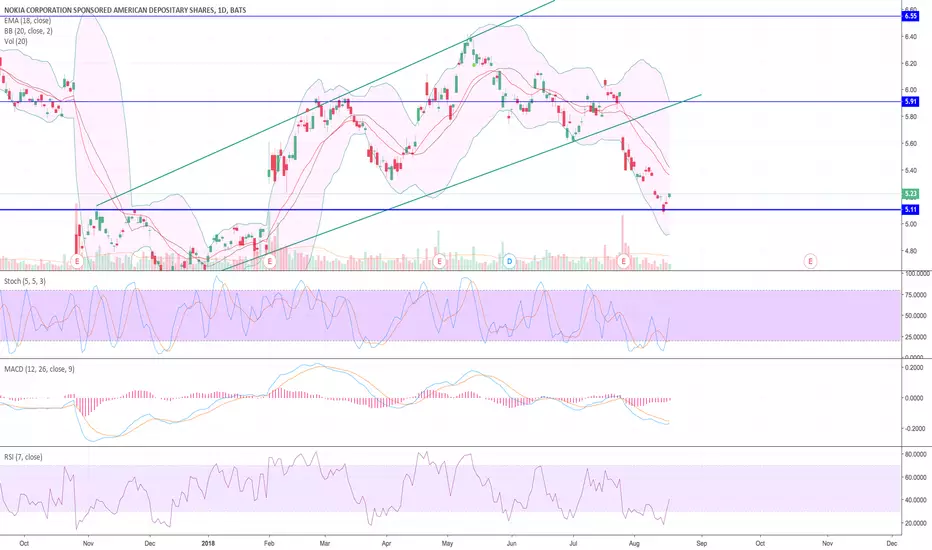Click the 25.0000 Stoch axis value
The image size is (932, 550).
coord(916,337)
